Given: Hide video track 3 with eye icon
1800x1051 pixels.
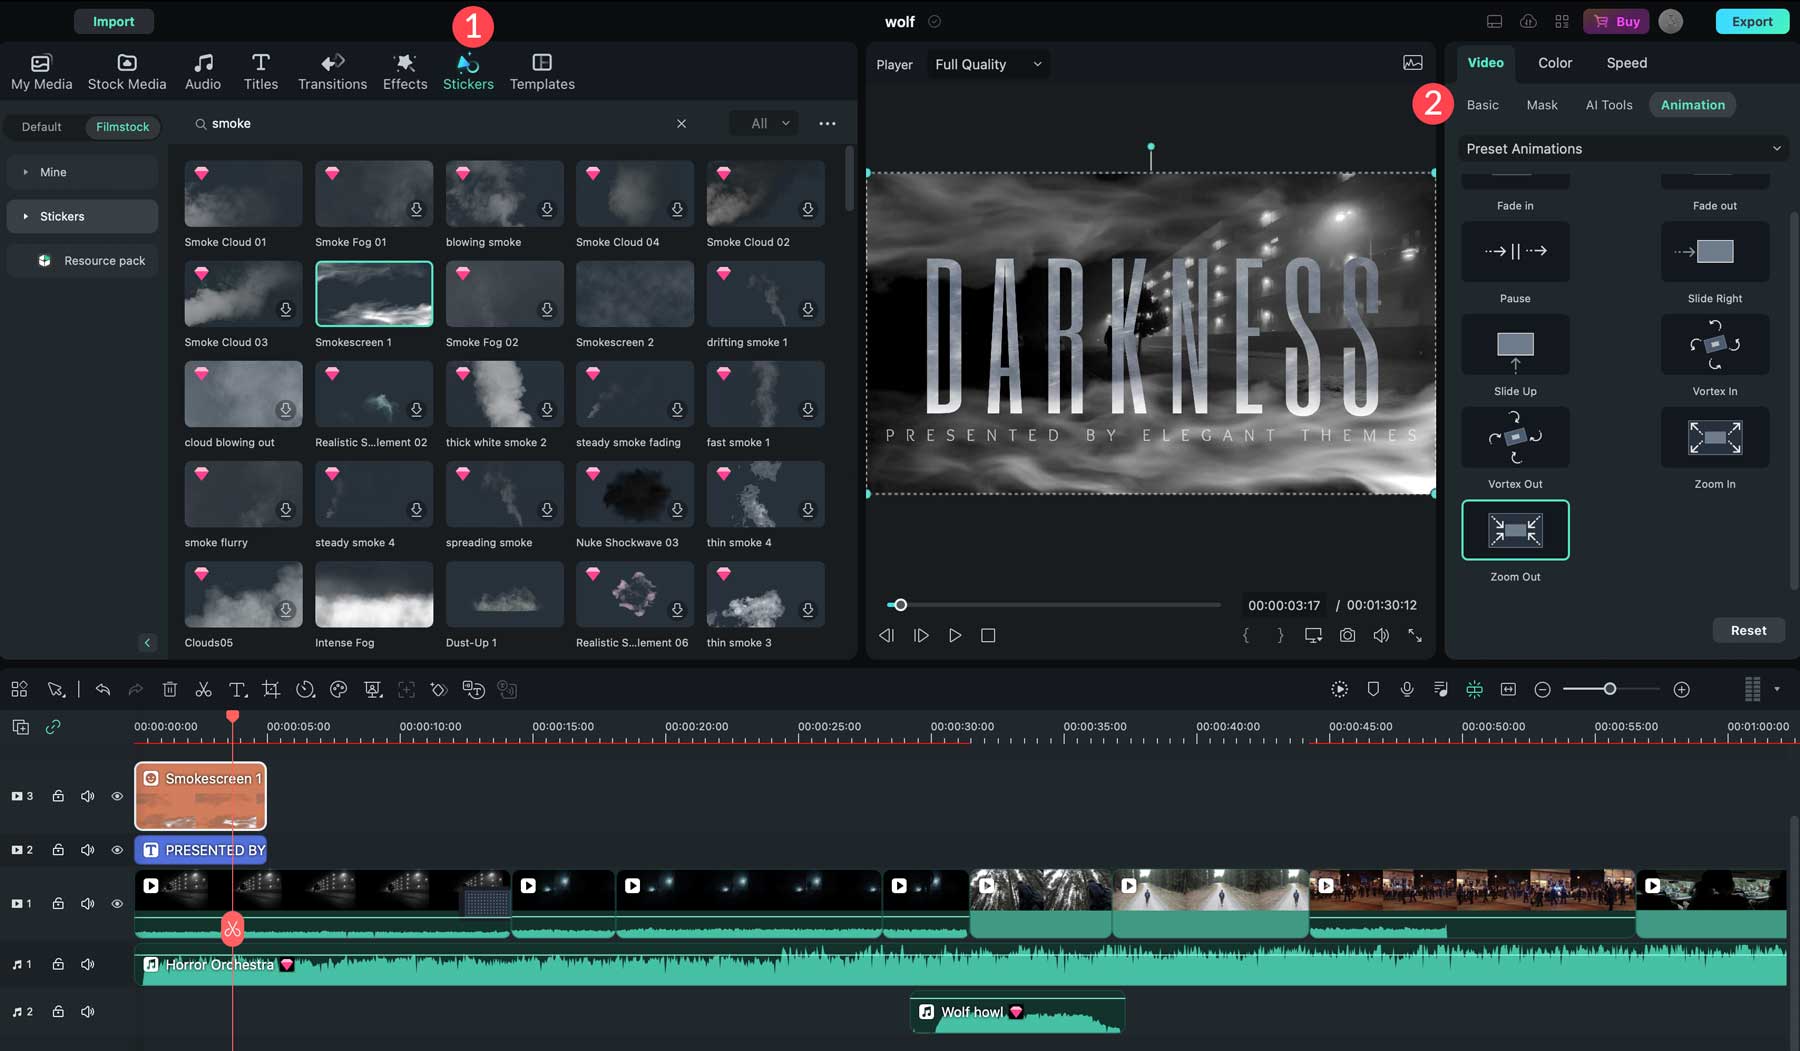Looking at the screenshot, I should [117, 797].
